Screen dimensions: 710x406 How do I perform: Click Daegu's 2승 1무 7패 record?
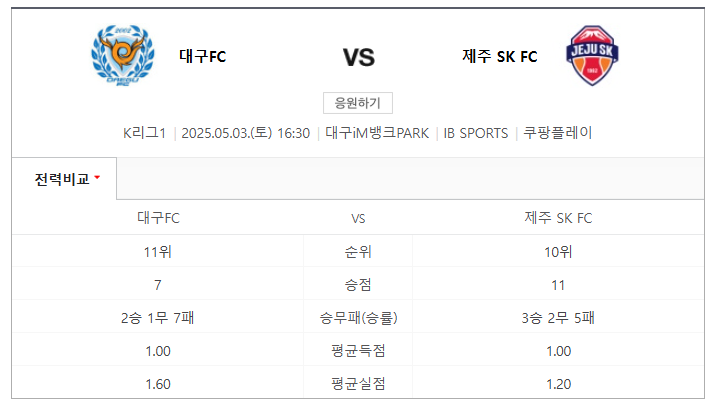click(x=157, y=318)
